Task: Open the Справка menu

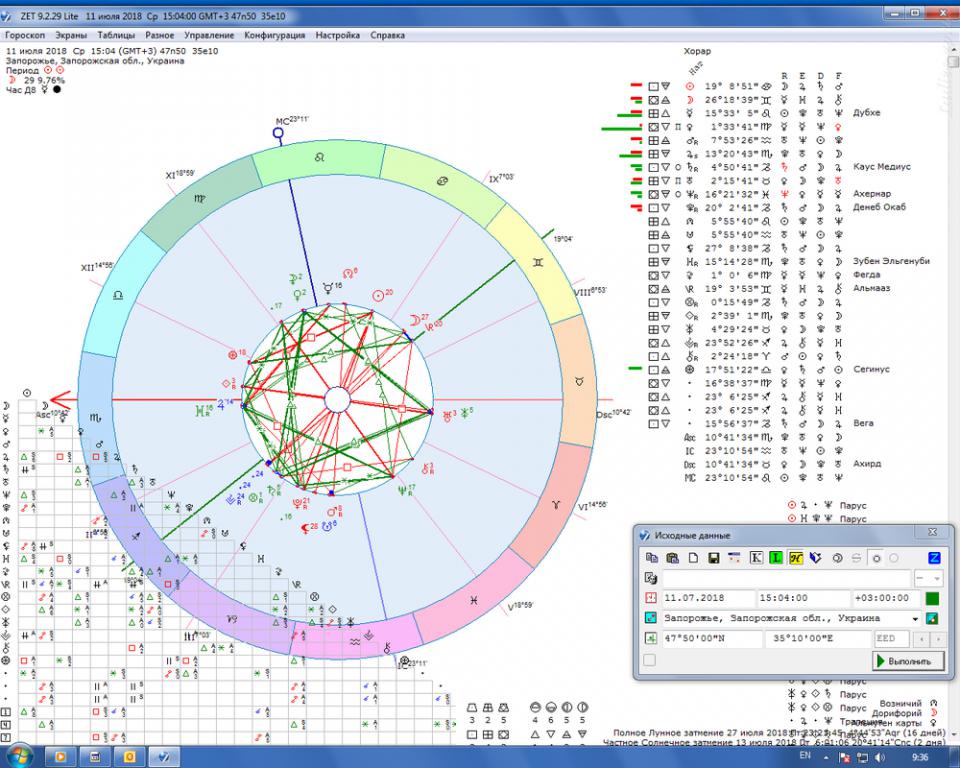Action: click(x=387, y=35)
